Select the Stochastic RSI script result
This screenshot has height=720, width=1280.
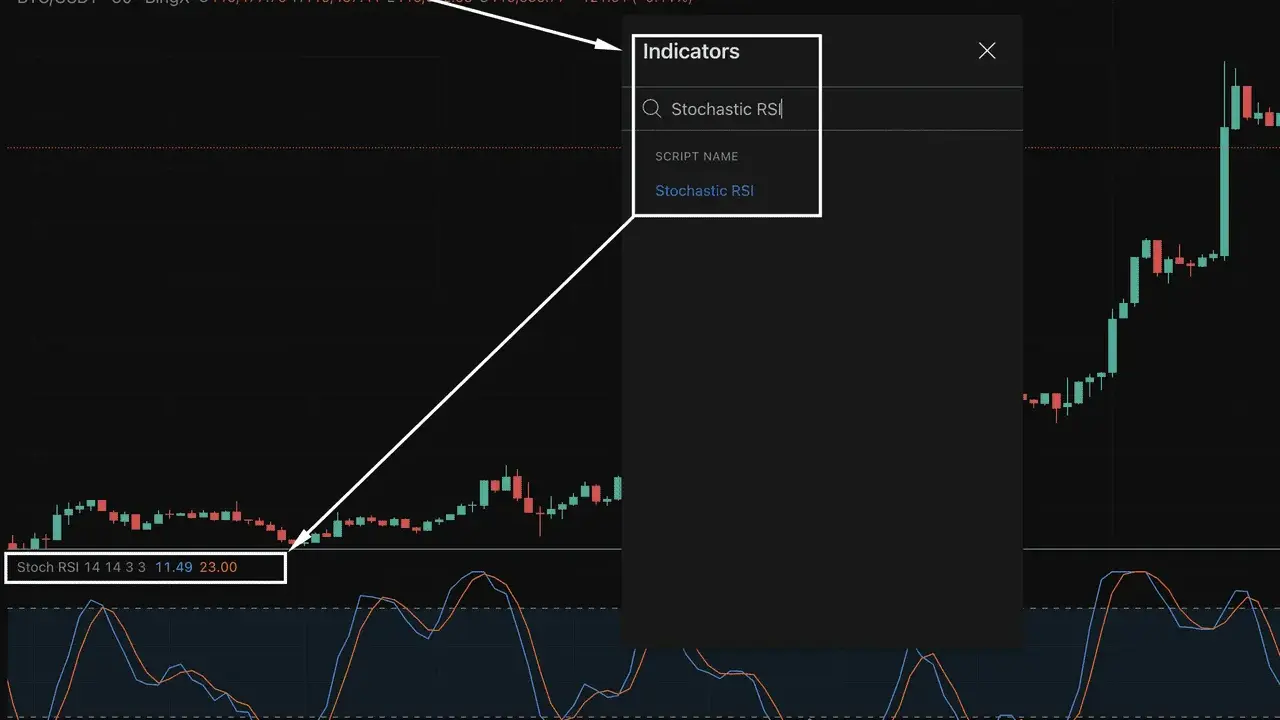pos(704,191)
